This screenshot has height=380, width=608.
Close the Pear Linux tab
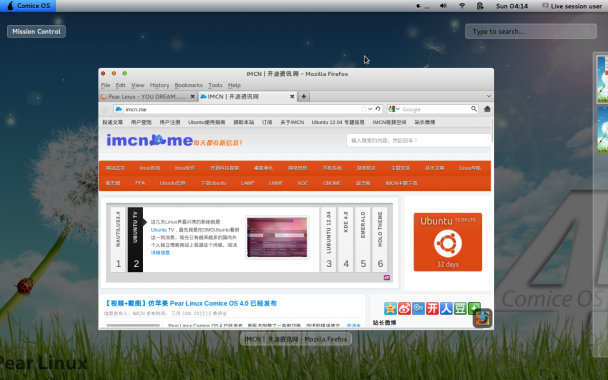[192, 97]
